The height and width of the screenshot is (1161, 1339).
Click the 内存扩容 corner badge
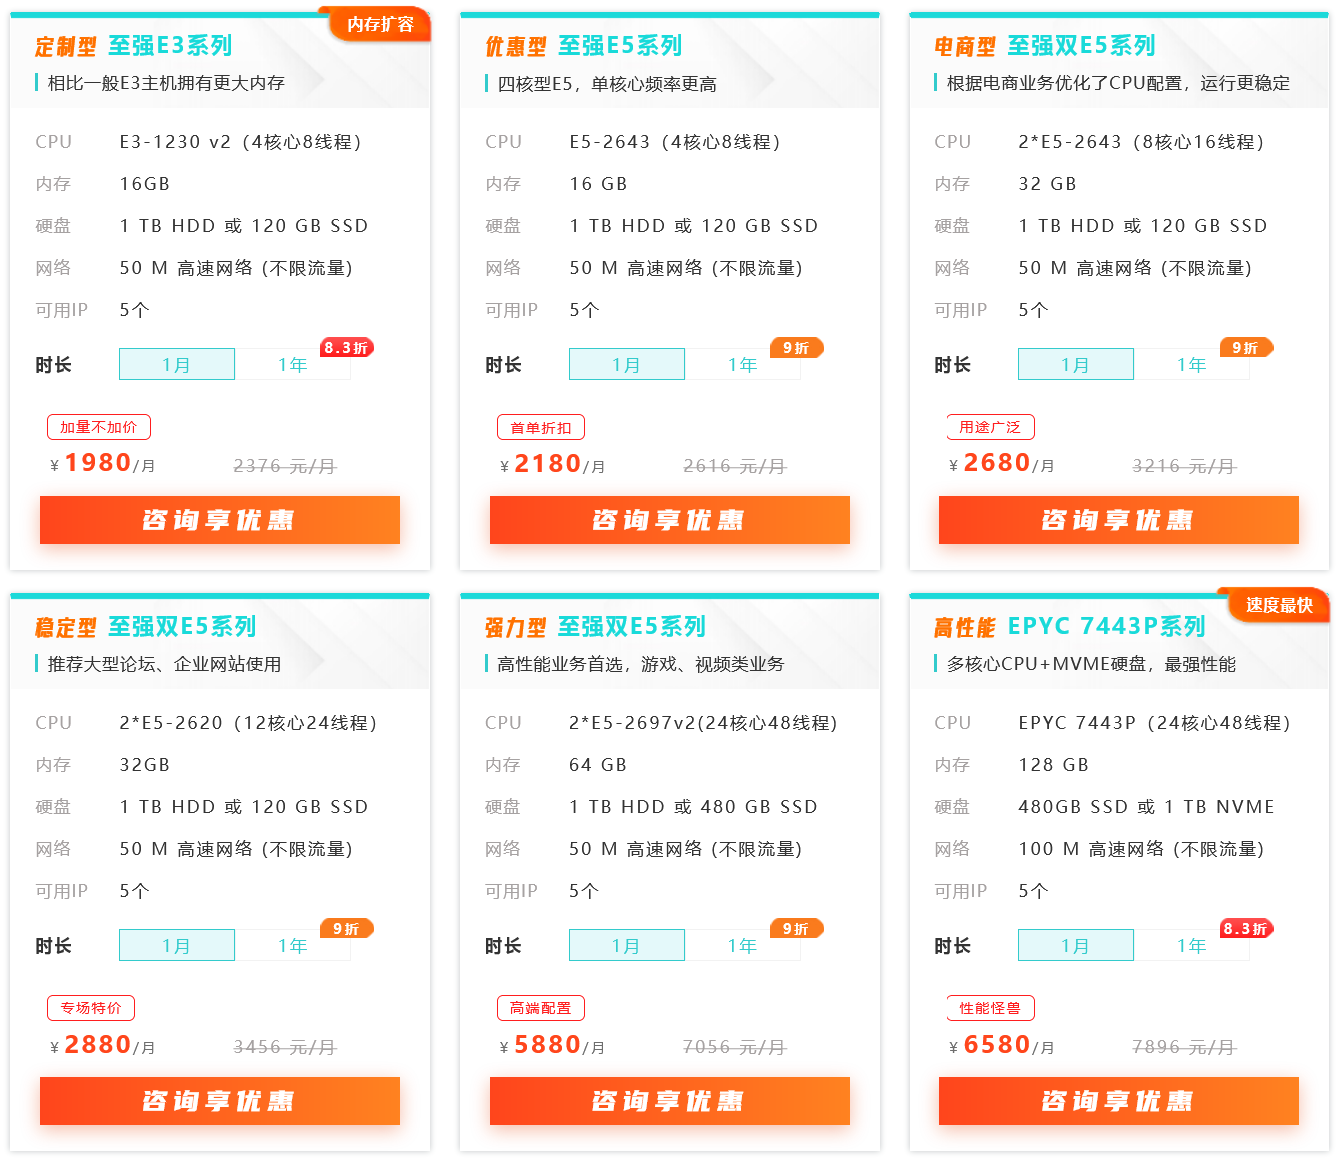(380, 25)
